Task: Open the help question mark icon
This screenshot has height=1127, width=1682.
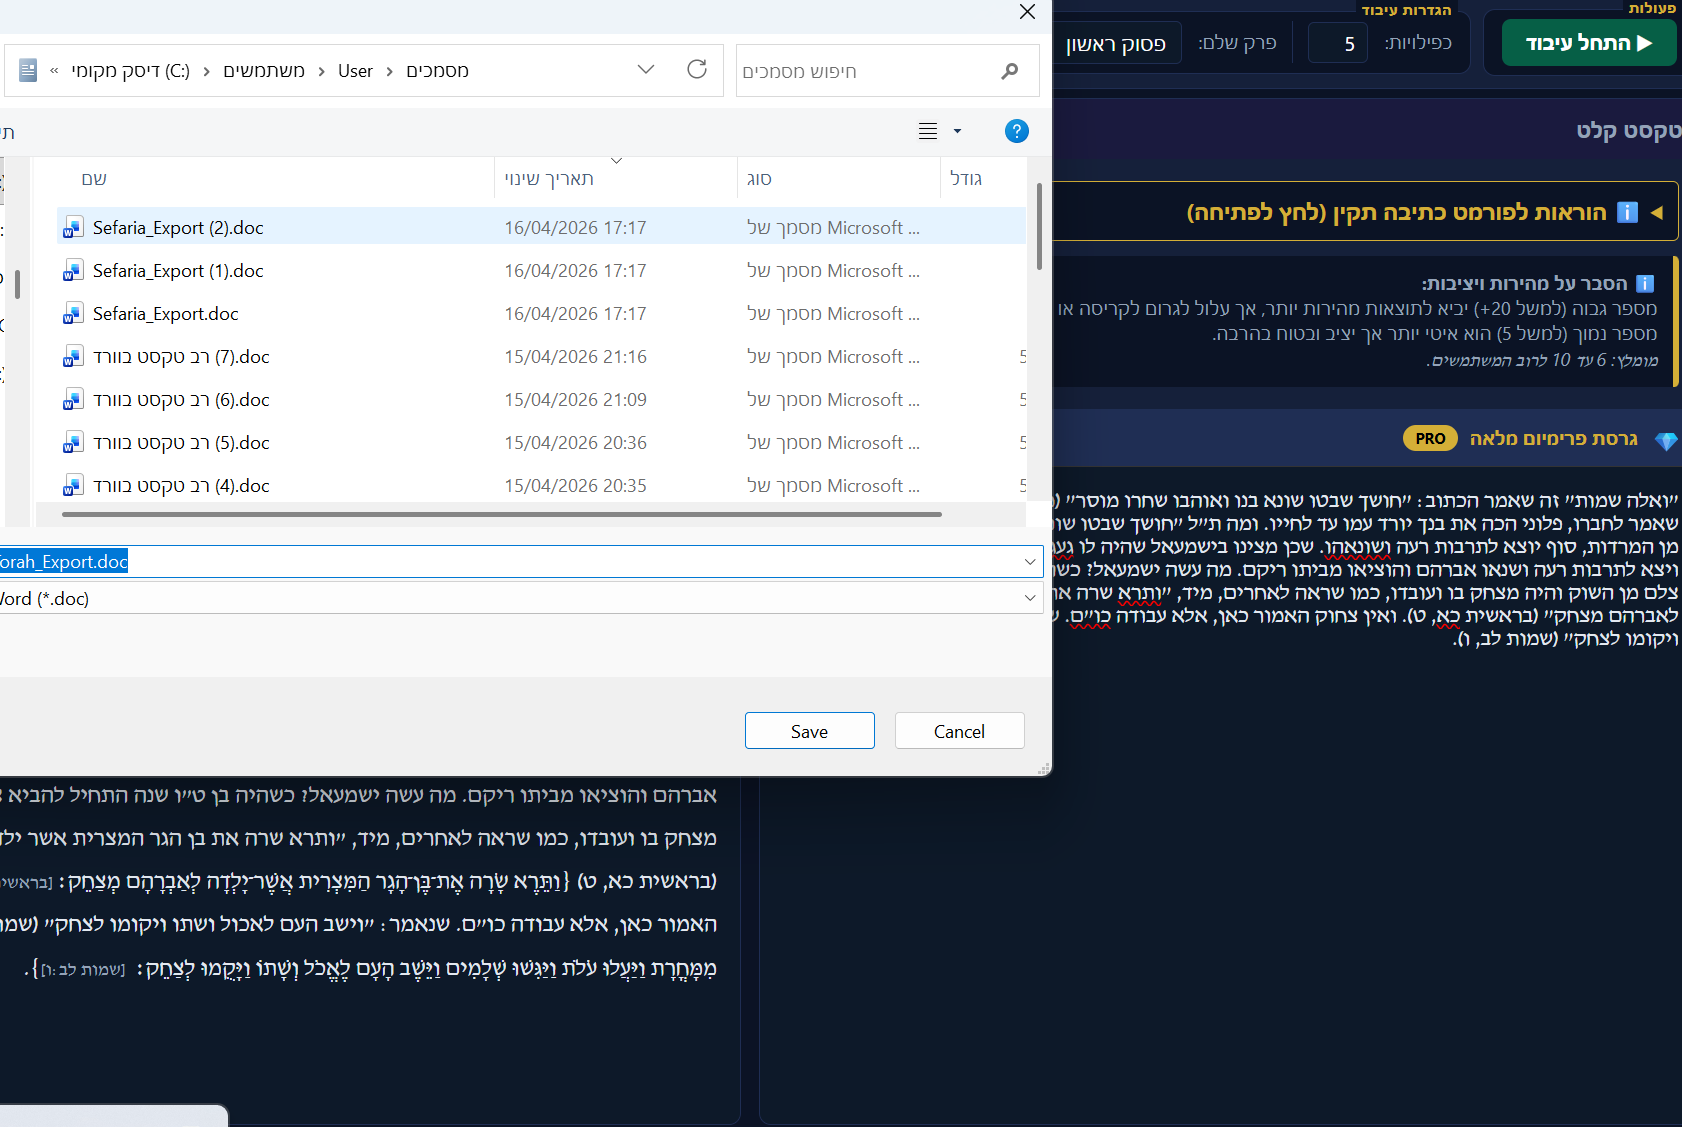Action: [x=1016, y=131]
